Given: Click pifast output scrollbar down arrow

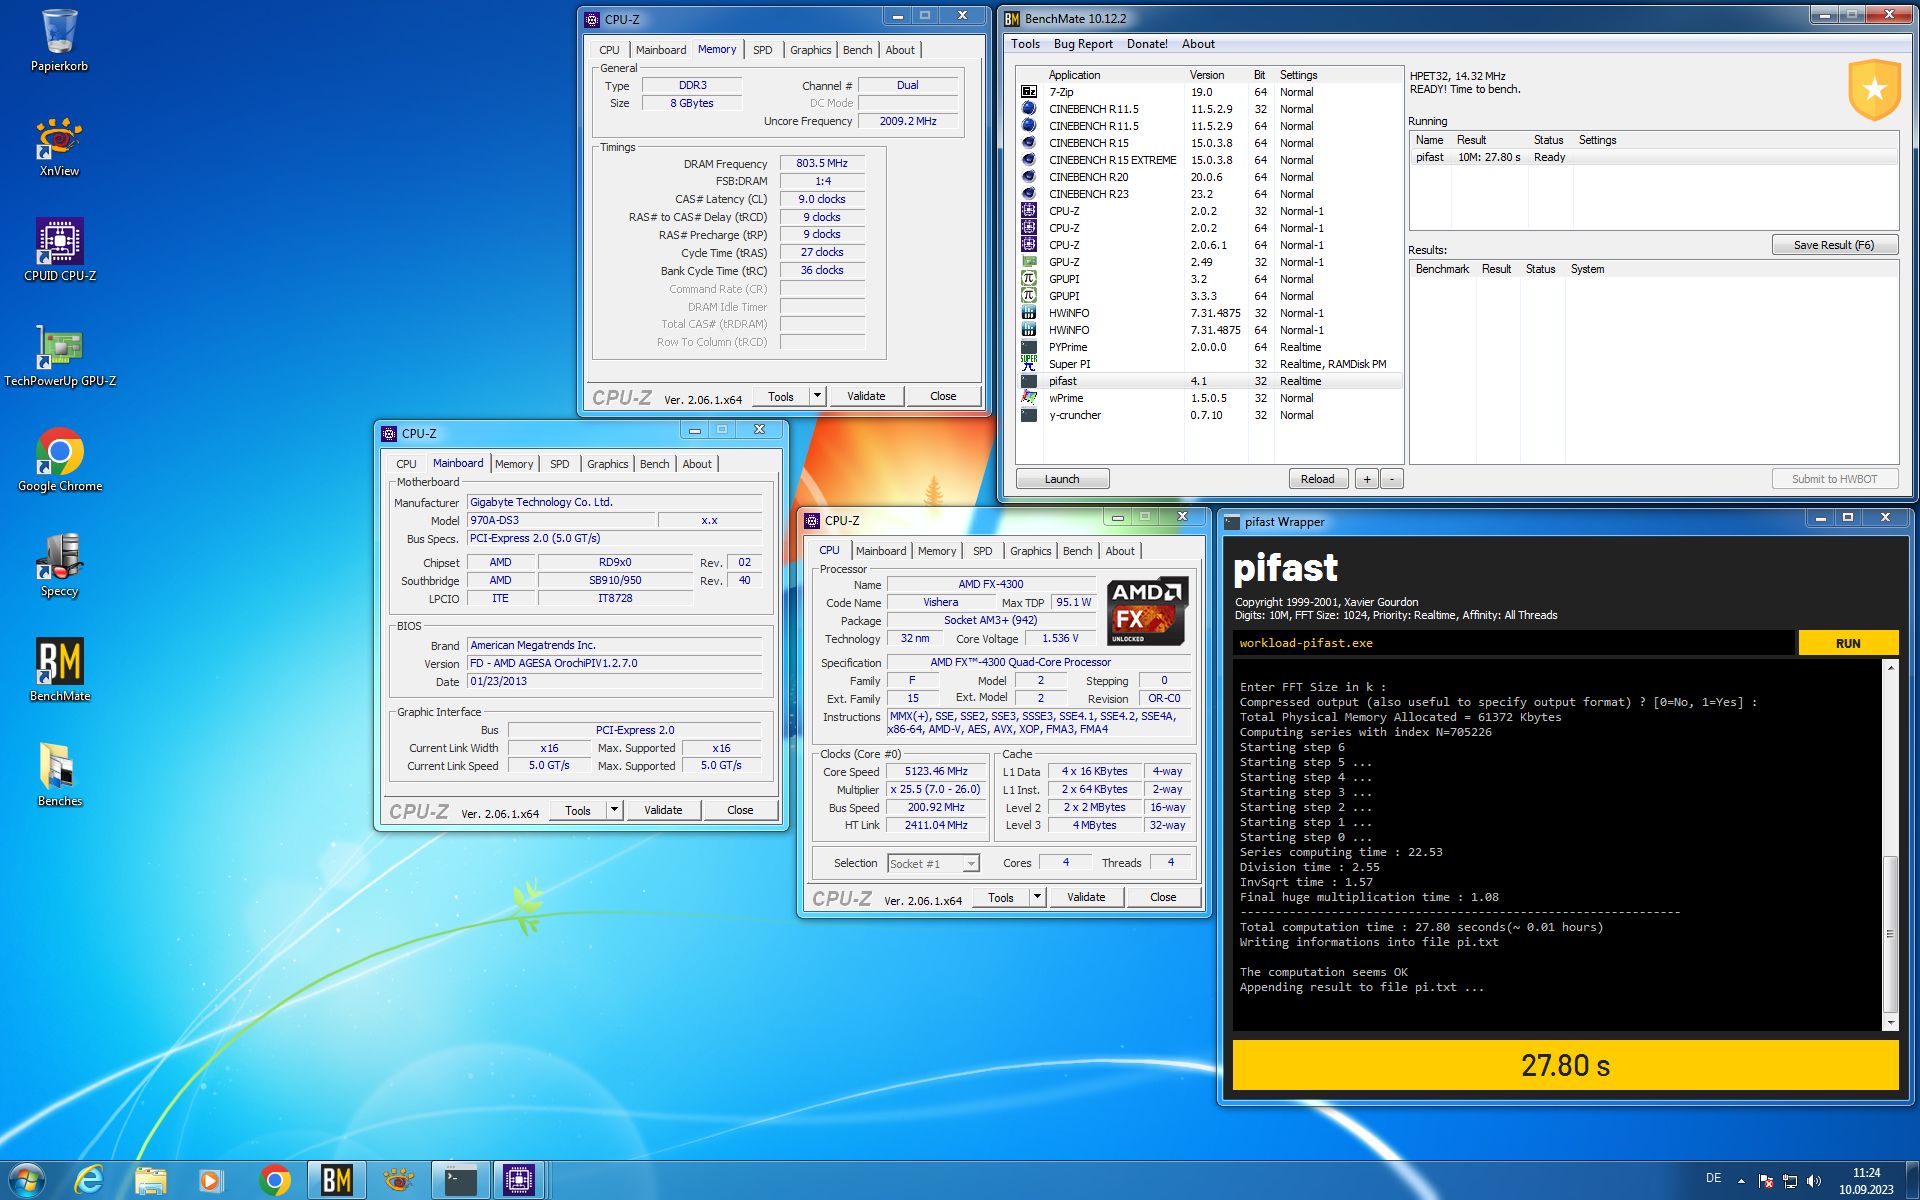Looking at the screenshot, I should click(1890, 1023).
